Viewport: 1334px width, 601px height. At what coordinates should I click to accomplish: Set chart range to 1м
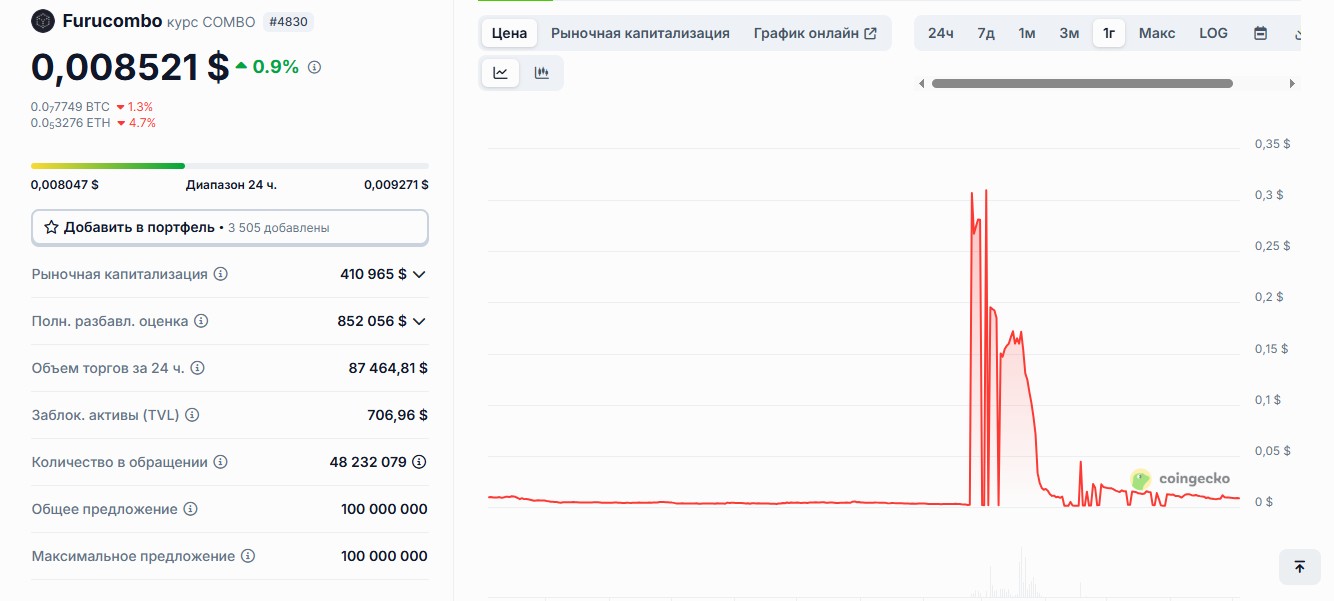pos(1027,33)
